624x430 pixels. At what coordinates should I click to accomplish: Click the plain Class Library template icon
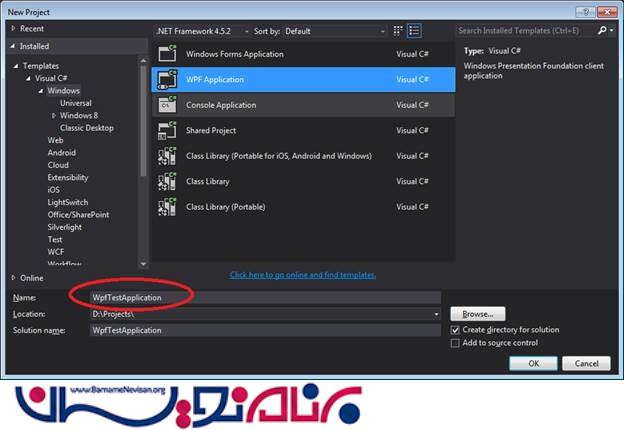point(167,181)
